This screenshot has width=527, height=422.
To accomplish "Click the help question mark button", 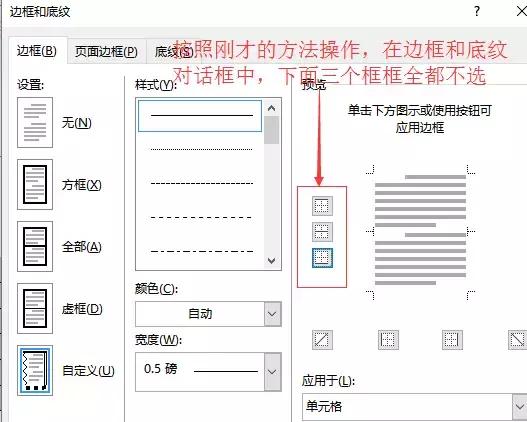I will pyautogui.click(x=477, y=12).
